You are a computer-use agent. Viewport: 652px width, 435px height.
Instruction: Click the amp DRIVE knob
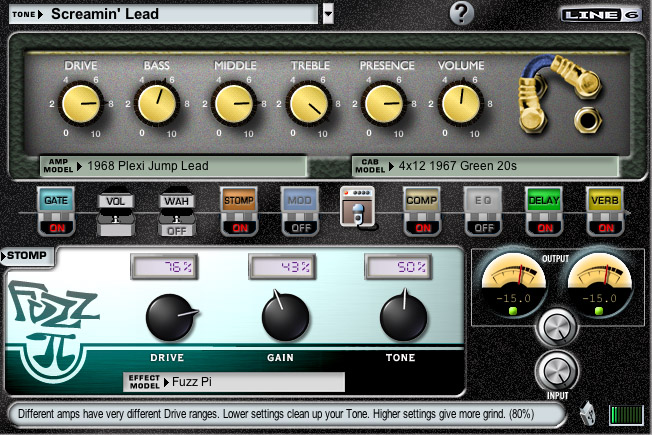[x=81, y=104]
